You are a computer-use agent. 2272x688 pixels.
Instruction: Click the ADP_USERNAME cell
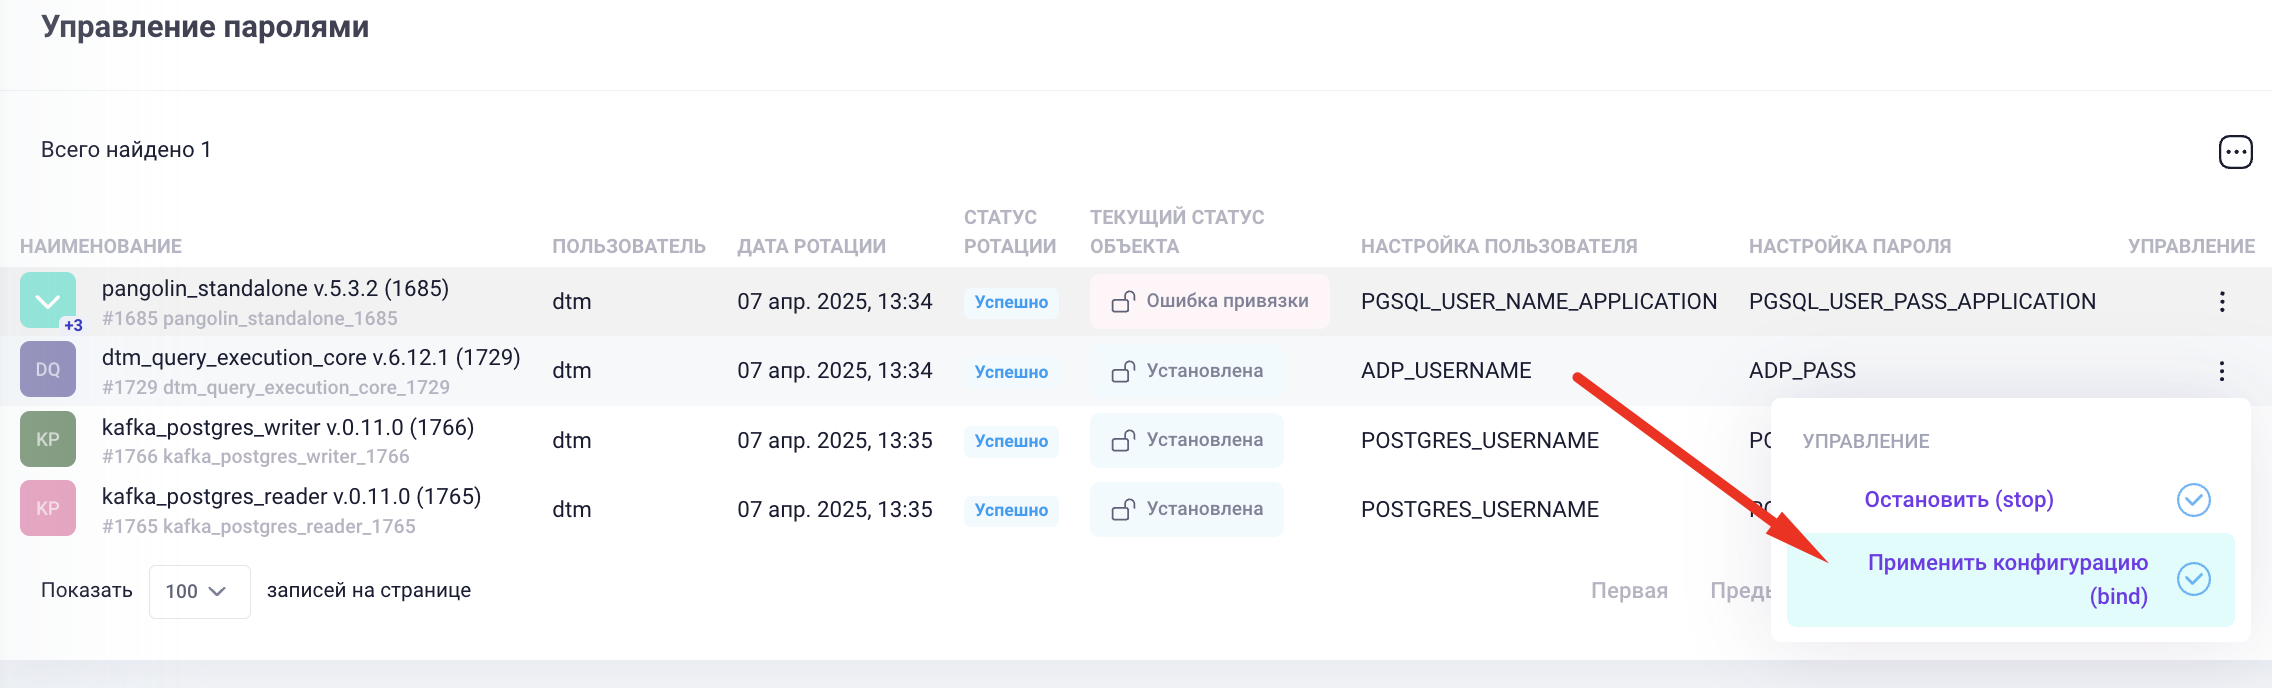(x=1446, y=370)
